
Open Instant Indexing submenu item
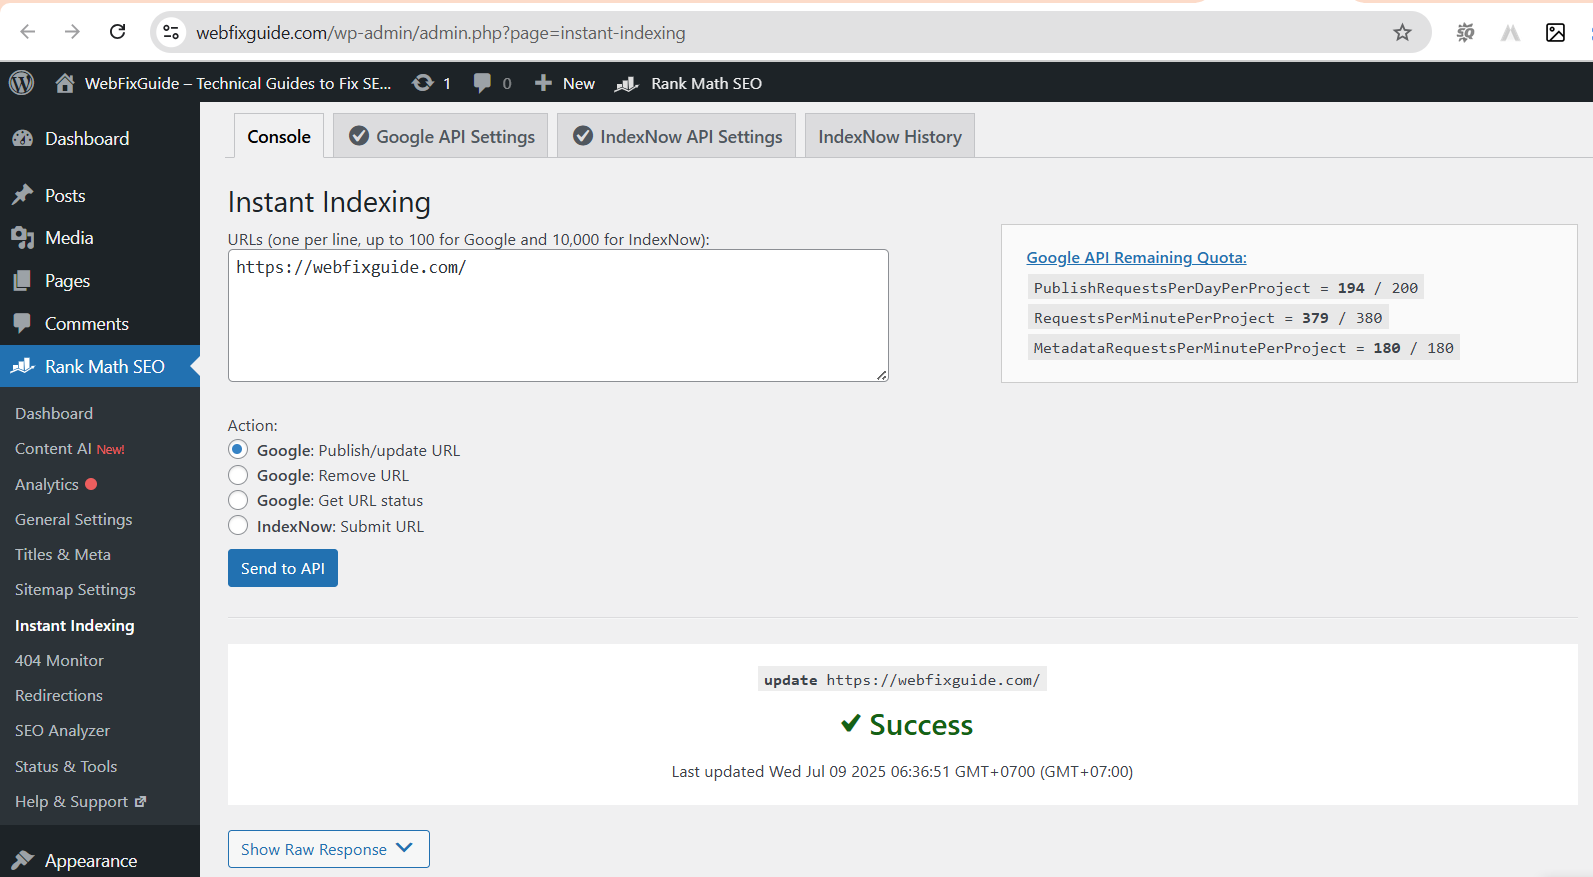click(75, 625)
